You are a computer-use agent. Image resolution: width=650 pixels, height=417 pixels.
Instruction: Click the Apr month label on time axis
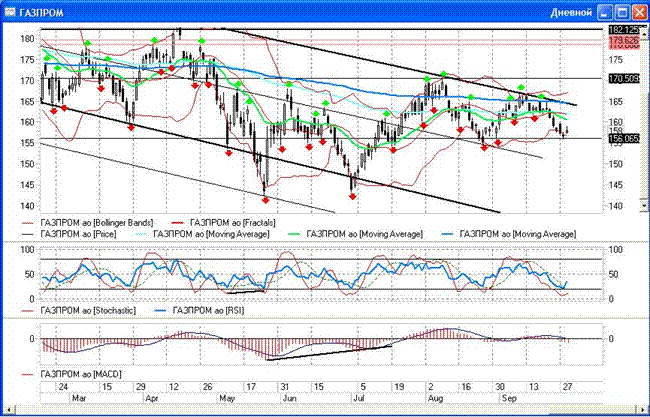click(152, 398)
